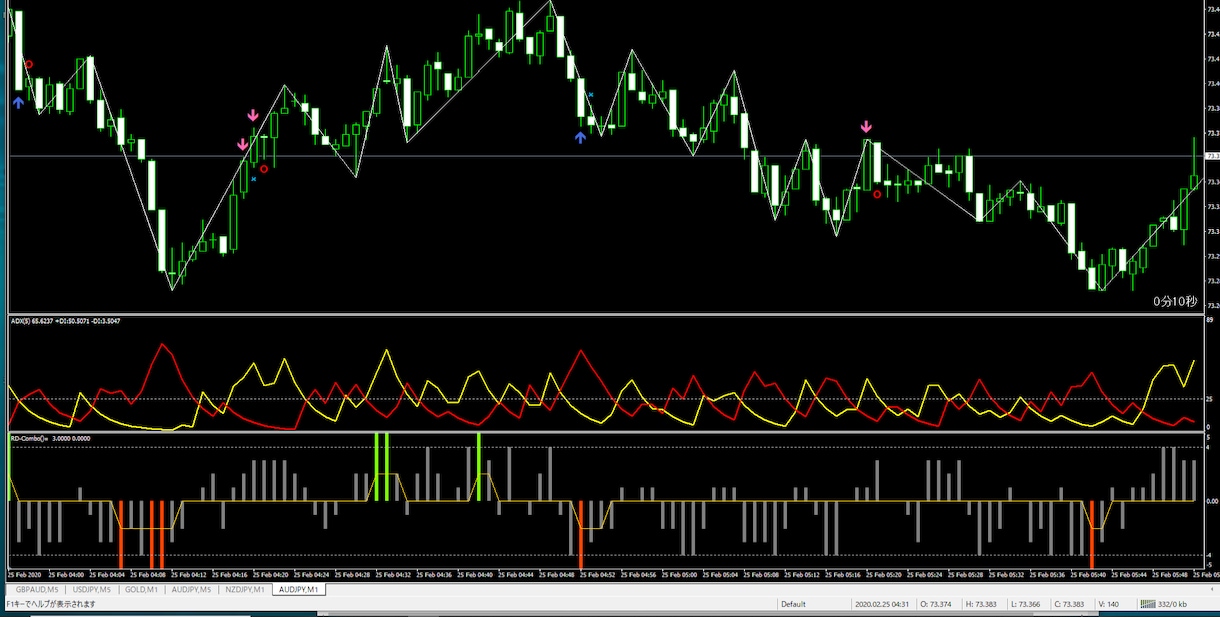Click the '0分10秒' candle countdown timer

(x=1174, y=301)
